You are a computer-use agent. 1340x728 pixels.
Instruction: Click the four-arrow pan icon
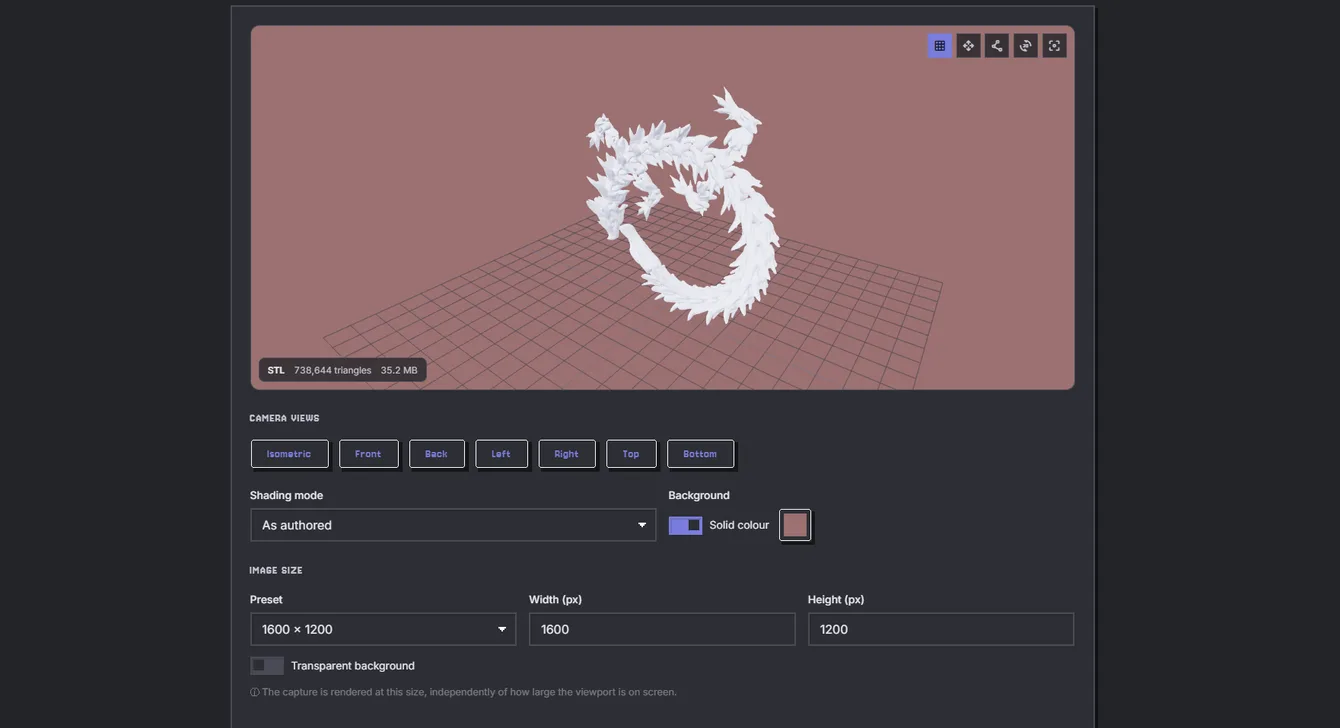[x=968, y=46]
